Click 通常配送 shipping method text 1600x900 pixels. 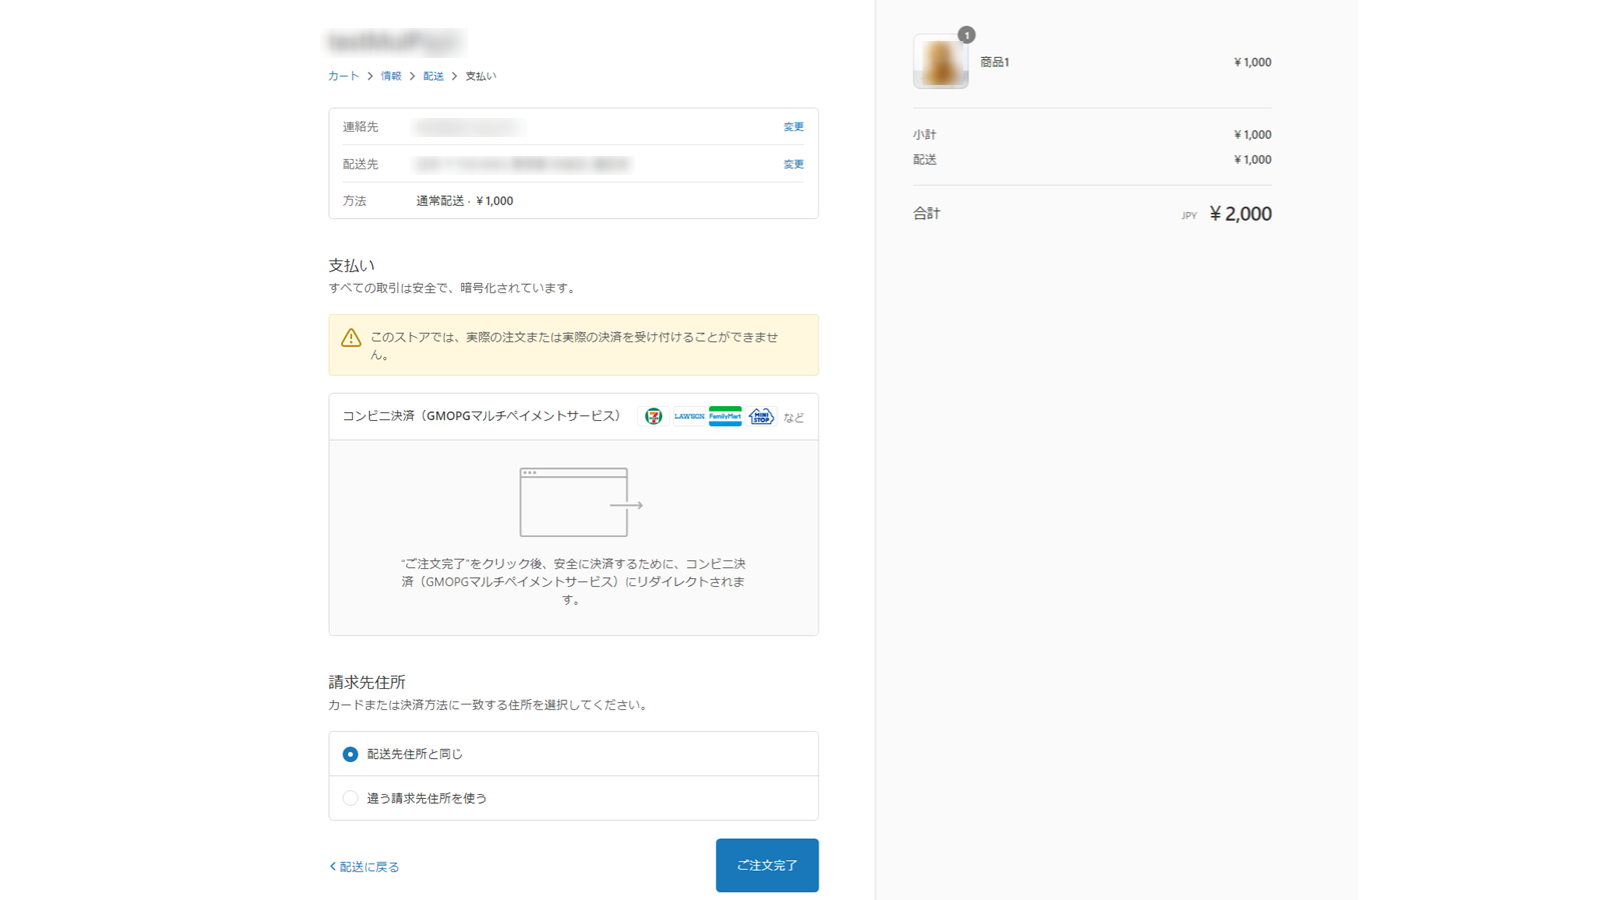coord(464,201)
